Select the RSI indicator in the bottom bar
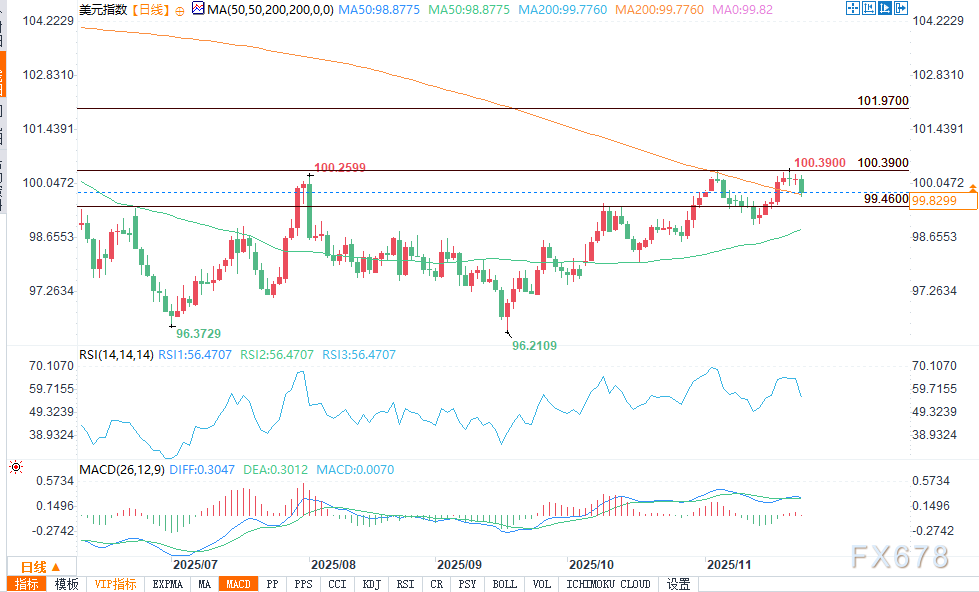Screen dimensions: 979x592 (x=405, y=584)
